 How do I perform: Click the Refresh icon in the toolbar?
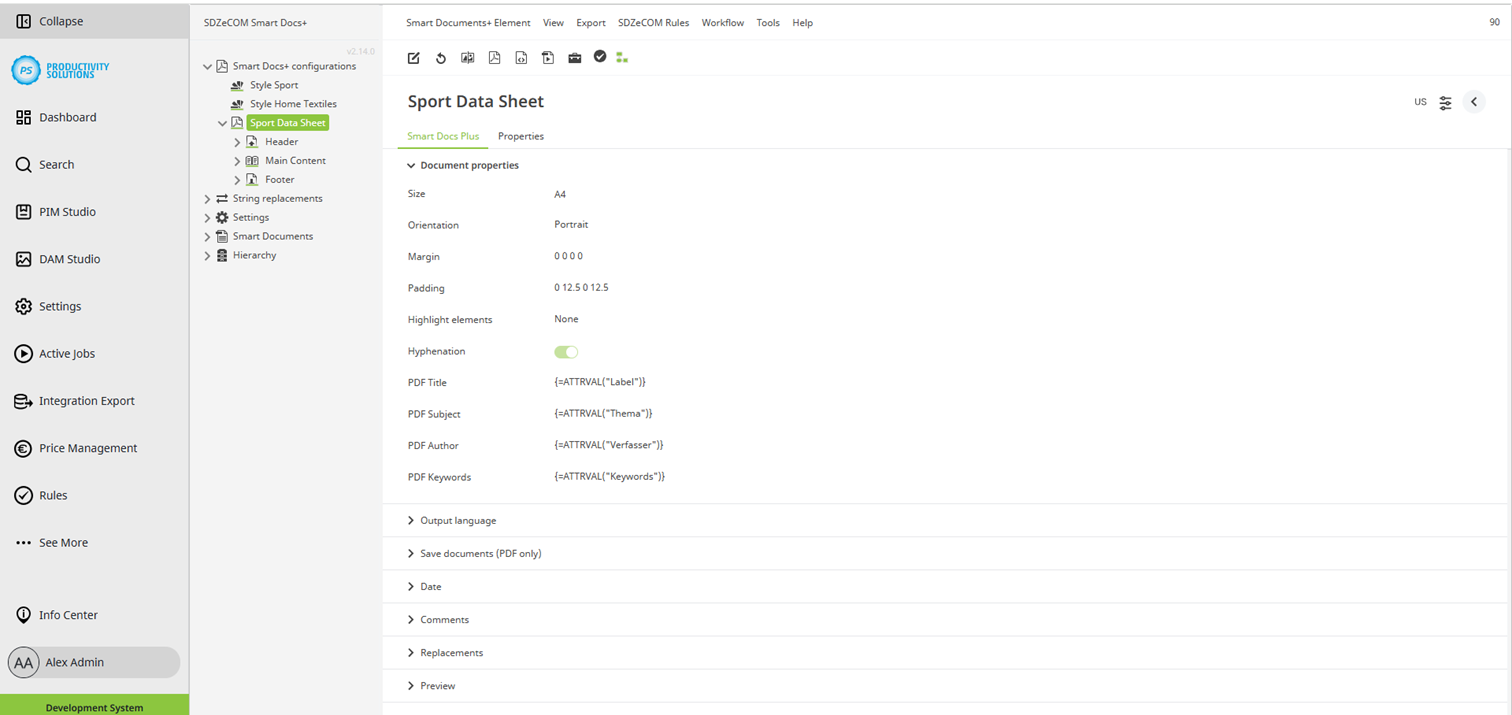(440, 58)
